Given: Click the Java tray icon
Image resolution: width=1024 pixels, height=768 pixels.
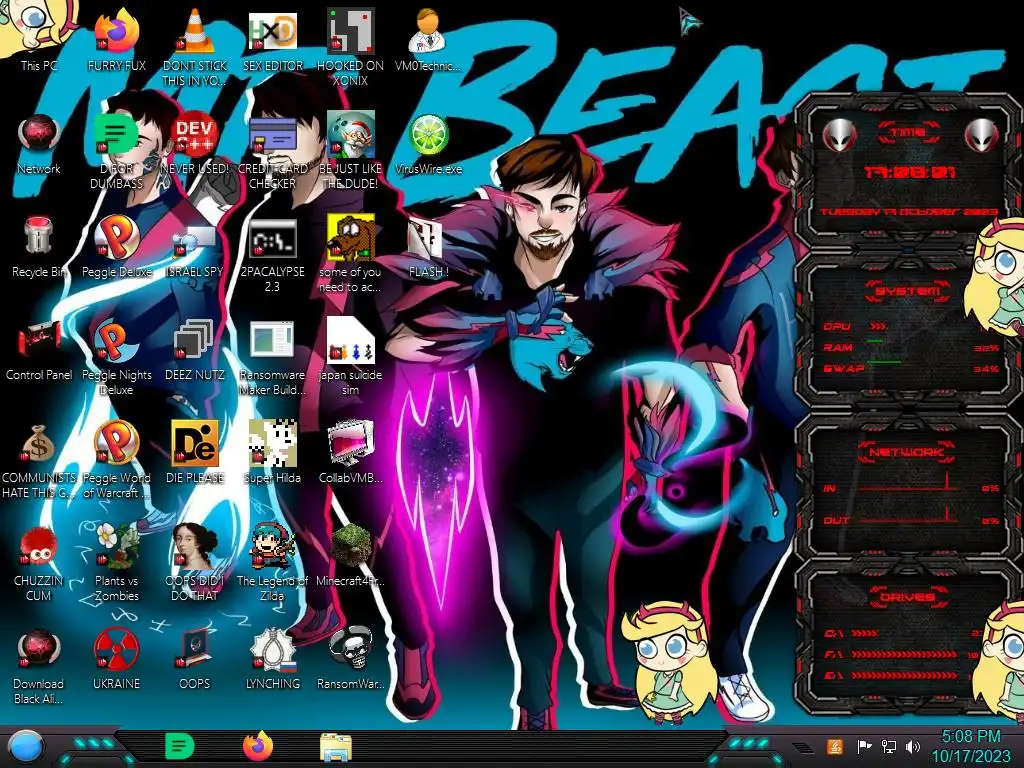Looking at the screenshot, I should (835, 746).
